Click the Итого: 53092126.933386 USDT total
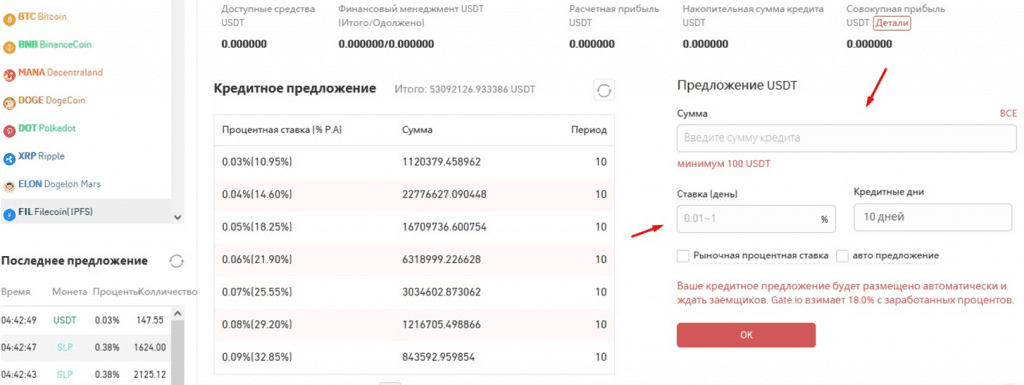This screenshot has height=385, width=1024. 466,89
